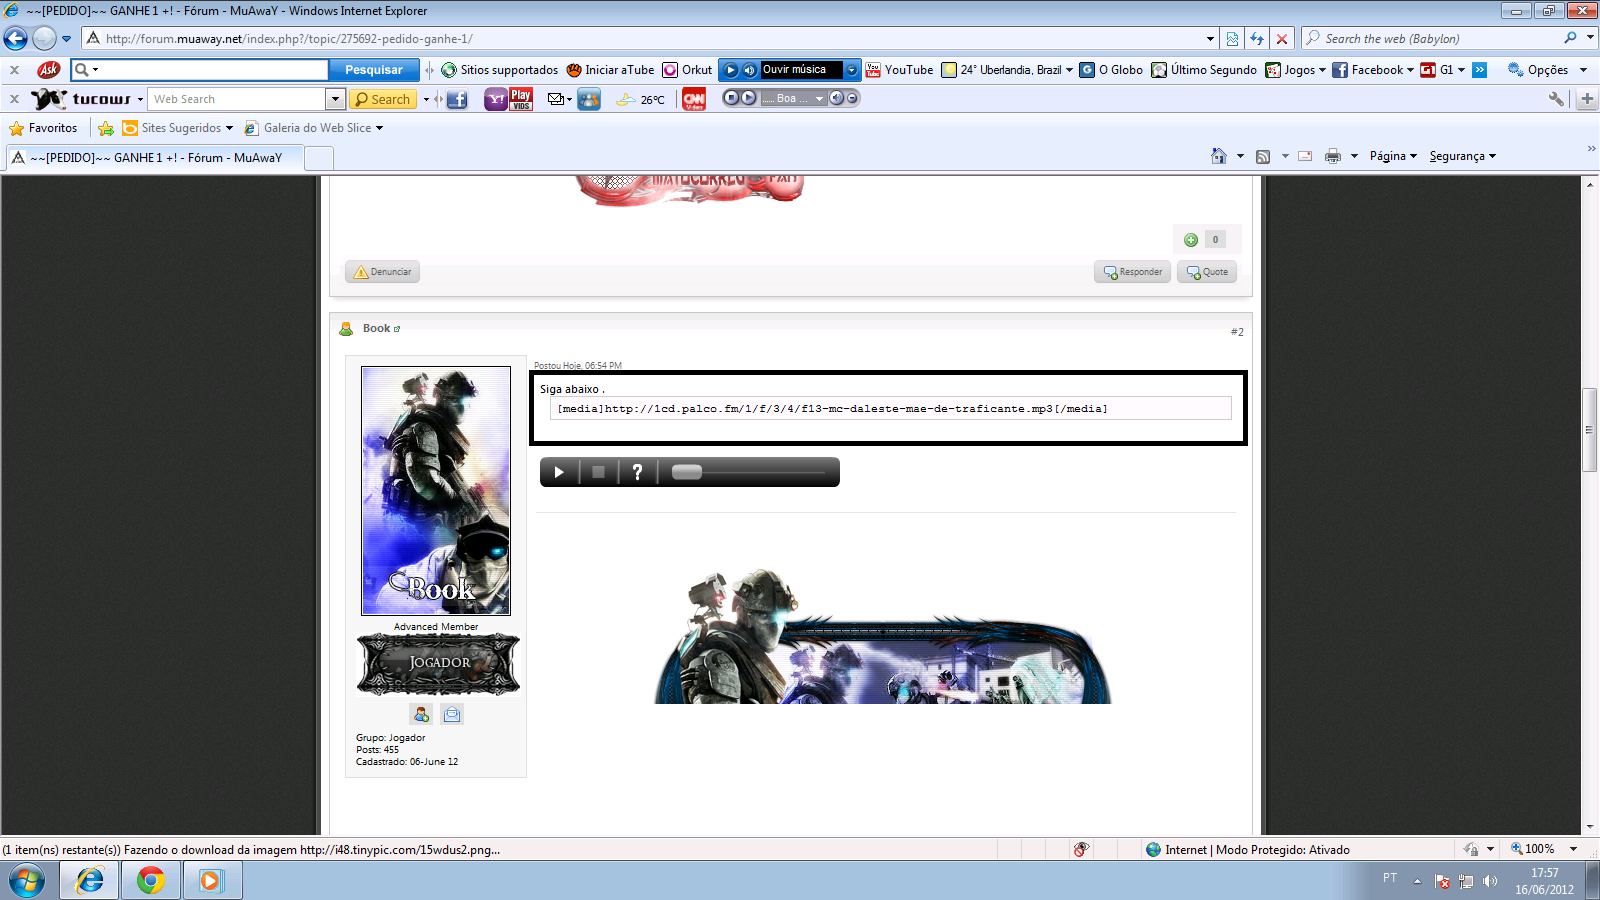Viewport: 1600px width, 900px height.
Task: Open the address bar history dropdown
Action: point(1211,39)
